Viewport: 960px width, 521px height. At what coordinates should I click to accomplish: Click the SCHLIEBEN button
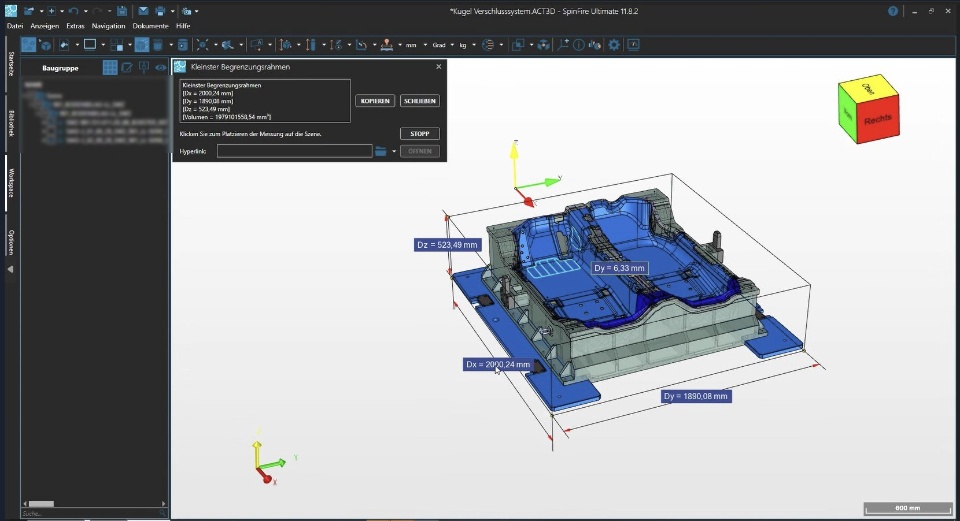click(x=420, y=101)
